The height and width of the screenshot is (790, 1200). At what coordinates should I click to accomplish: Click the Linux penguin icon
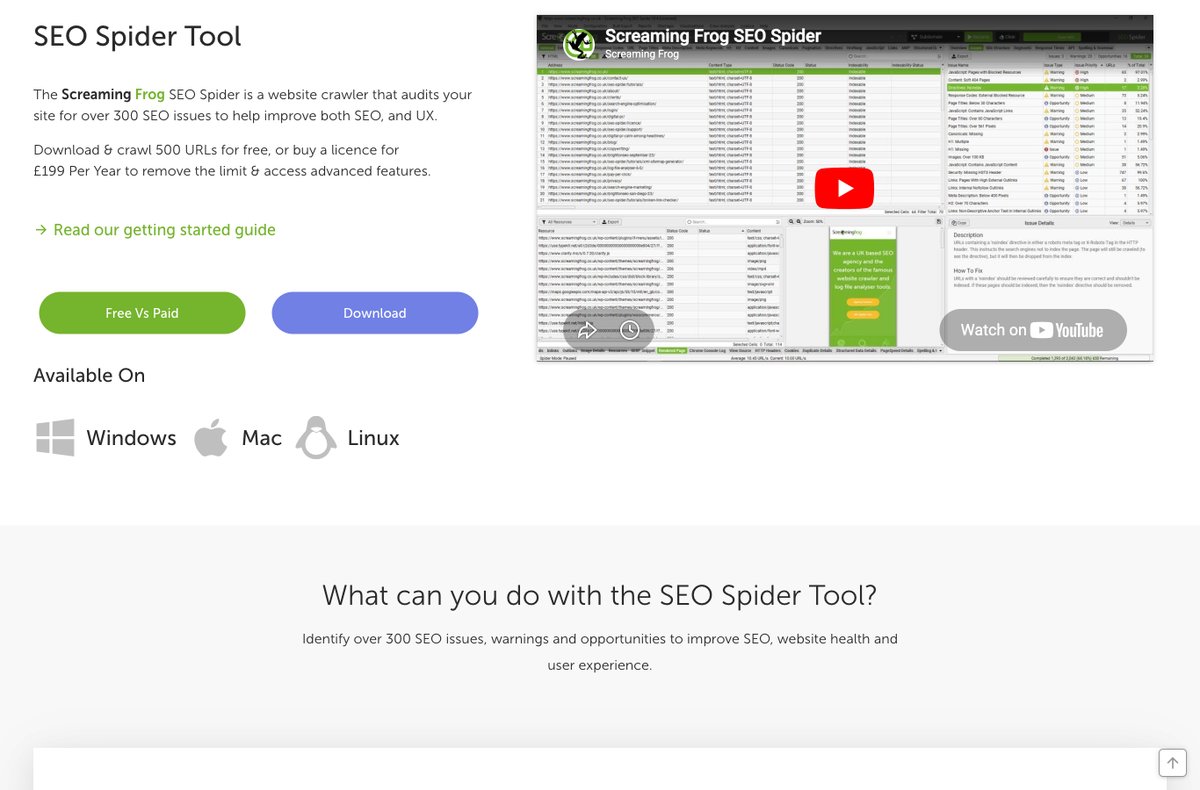[316, 438]
